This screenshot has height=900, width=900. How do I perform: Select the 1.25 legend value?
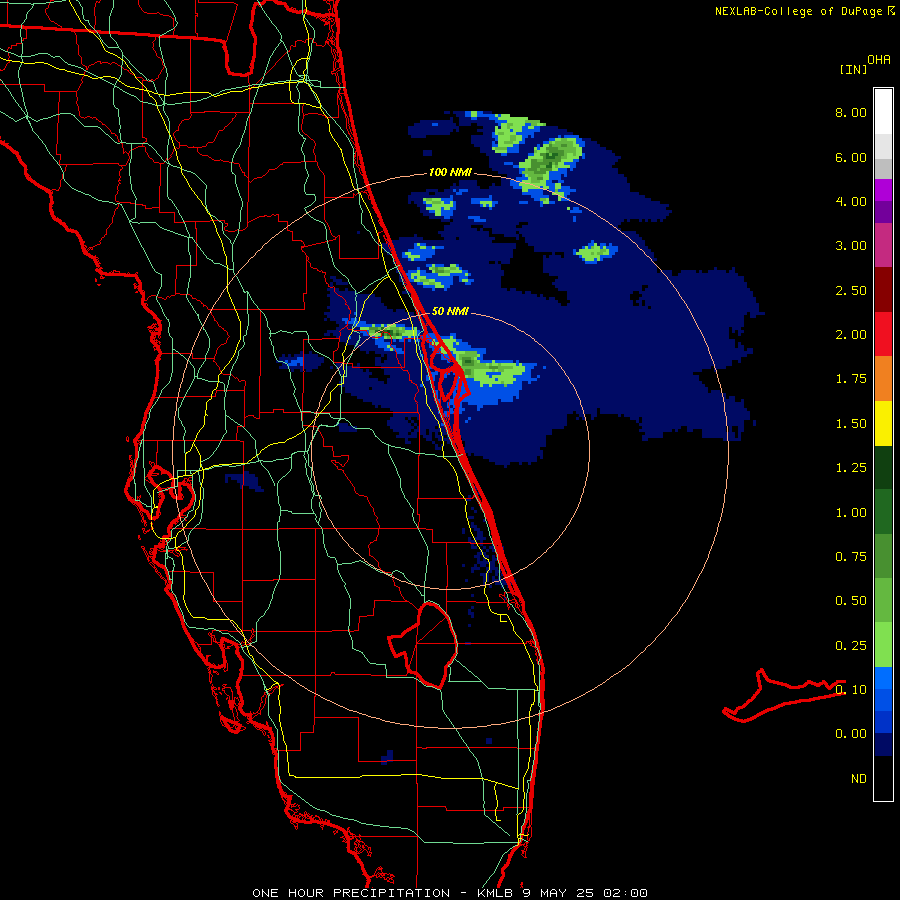point(851,467)
